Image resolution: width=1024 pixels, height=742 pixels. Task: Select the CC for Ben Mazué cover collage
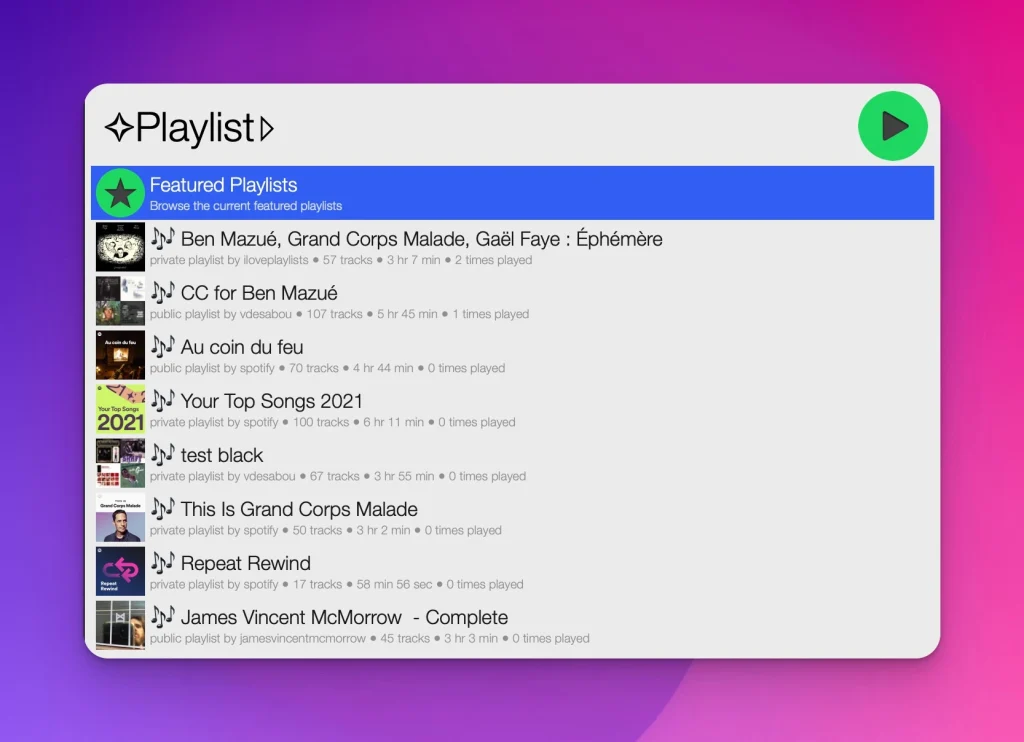[120, 300]
